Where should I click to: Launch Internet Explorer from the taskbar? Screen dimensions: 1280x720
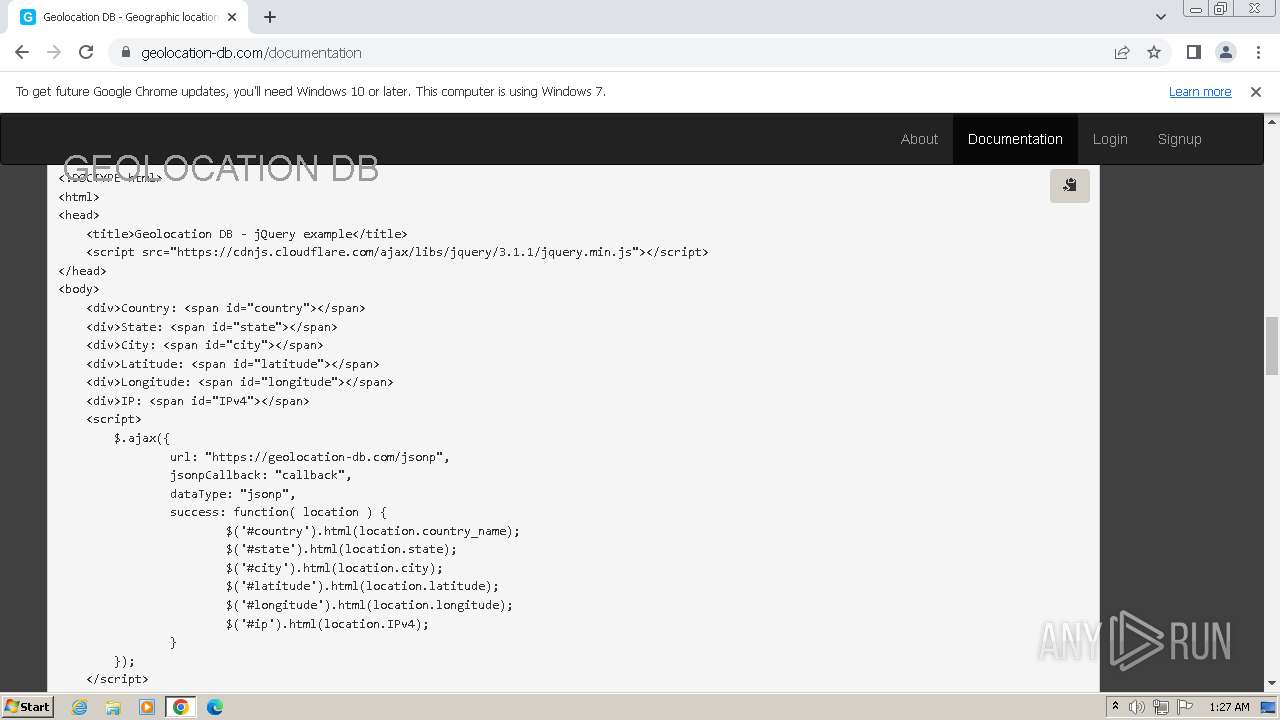tap(80, 707)
